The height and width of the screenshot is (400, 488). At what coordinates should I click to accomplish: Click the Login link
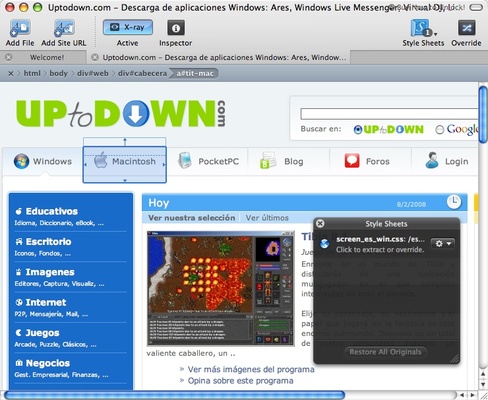point(457,162)
